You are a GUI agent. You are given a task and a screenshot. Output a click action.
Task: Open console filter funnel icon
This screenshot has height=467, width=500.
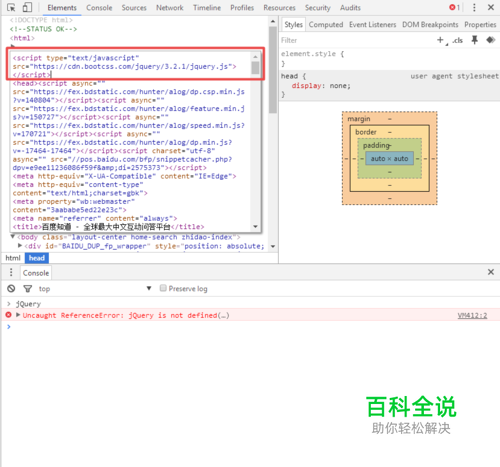(28, 288)
